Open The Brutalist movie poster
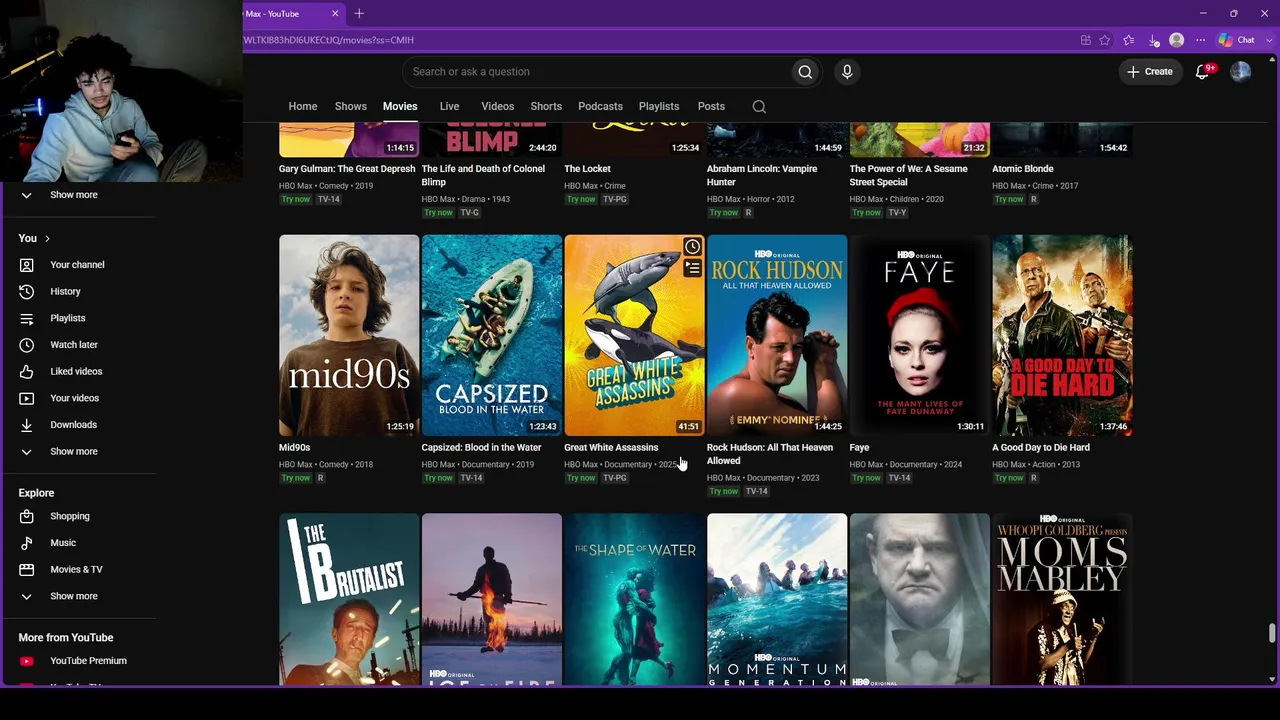Viewport: 1280px width, 720px height. tap(349, 600)
